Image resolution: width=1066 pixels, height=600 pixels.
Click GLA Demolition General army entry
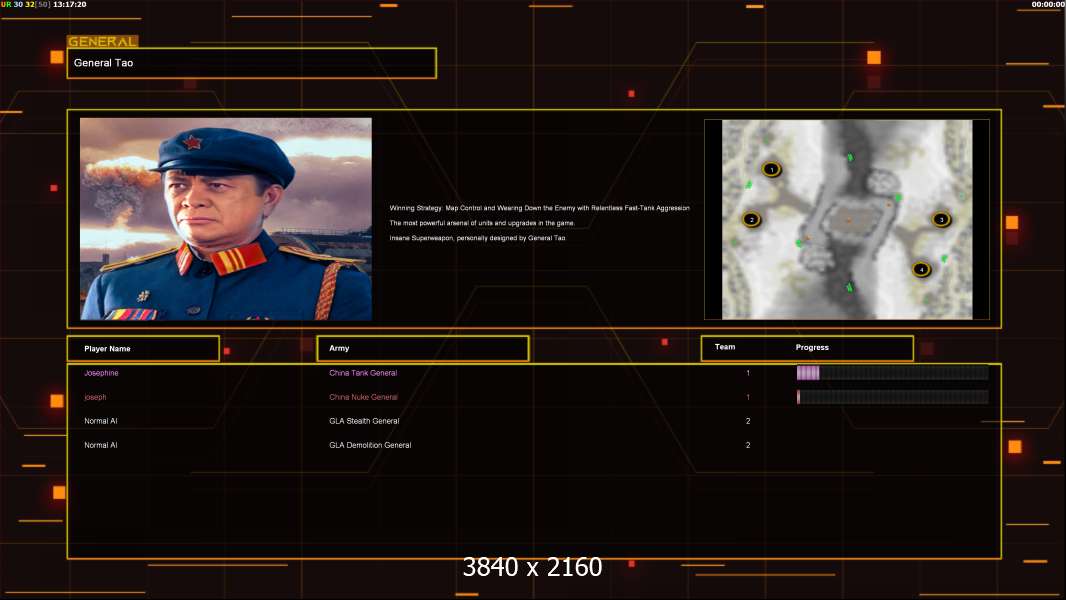[371, 446]
